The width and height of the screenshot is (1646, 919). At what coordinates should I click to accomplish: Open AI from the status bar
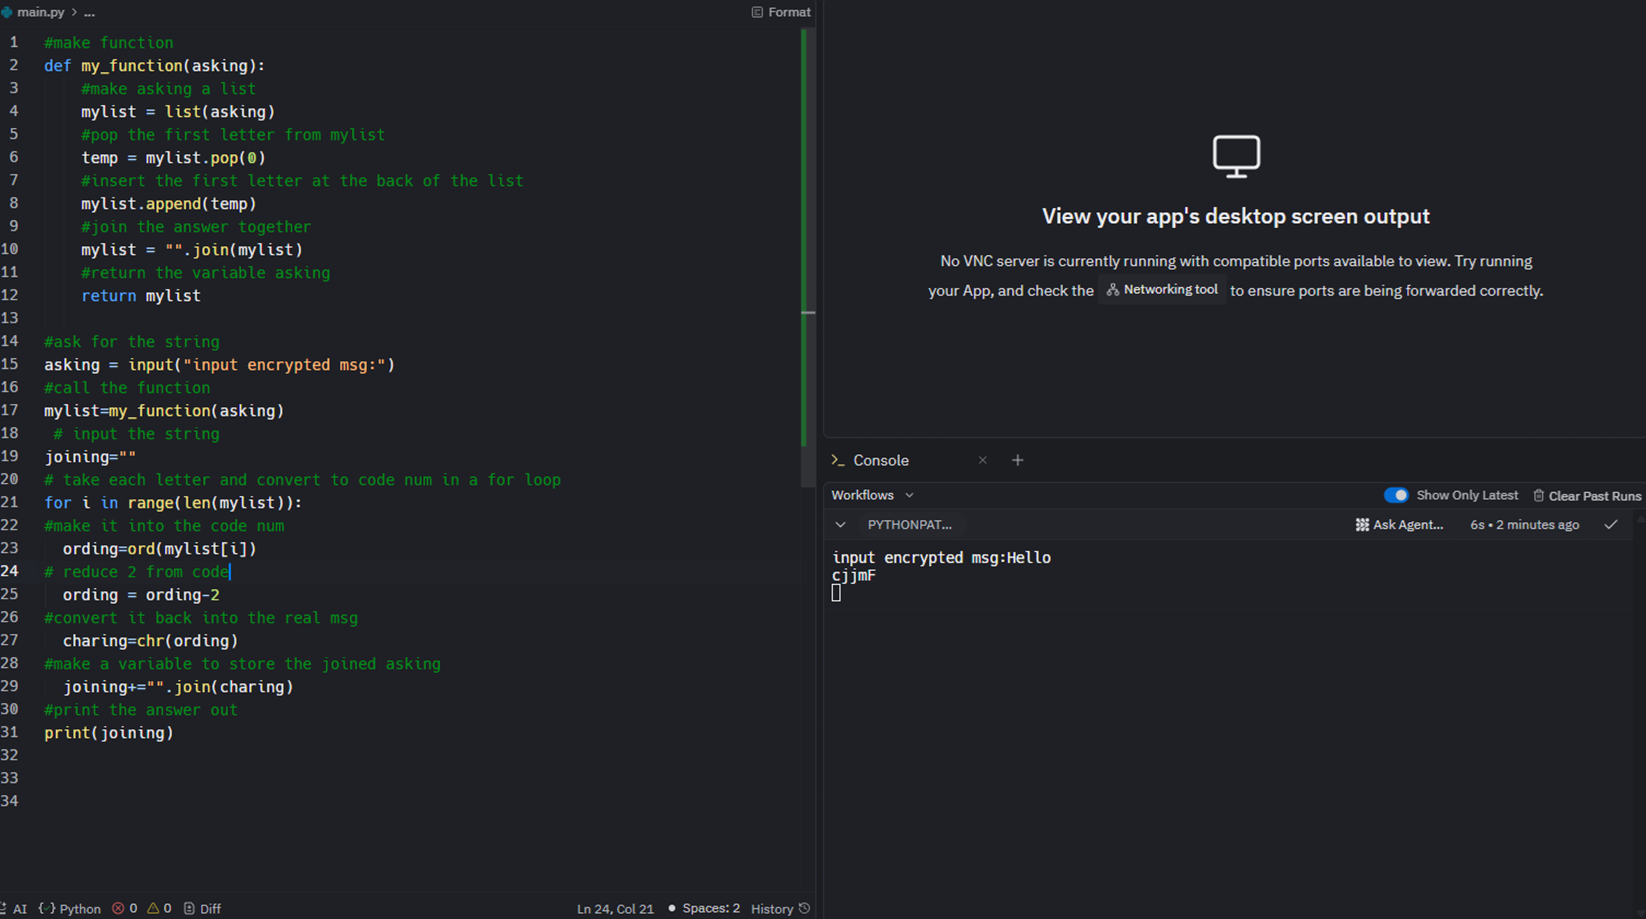pyautogui.click(x=16, y=908)
